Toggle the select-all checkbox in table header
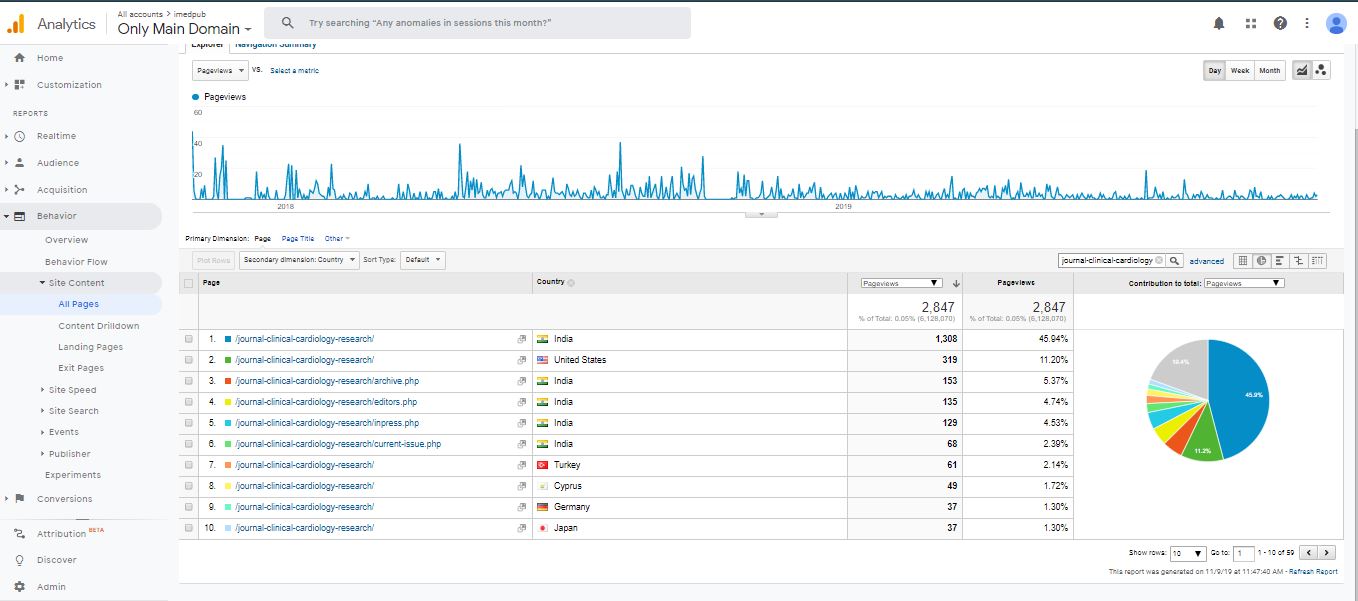Screen dimensions: 1358x601 (x=189, y=283)
